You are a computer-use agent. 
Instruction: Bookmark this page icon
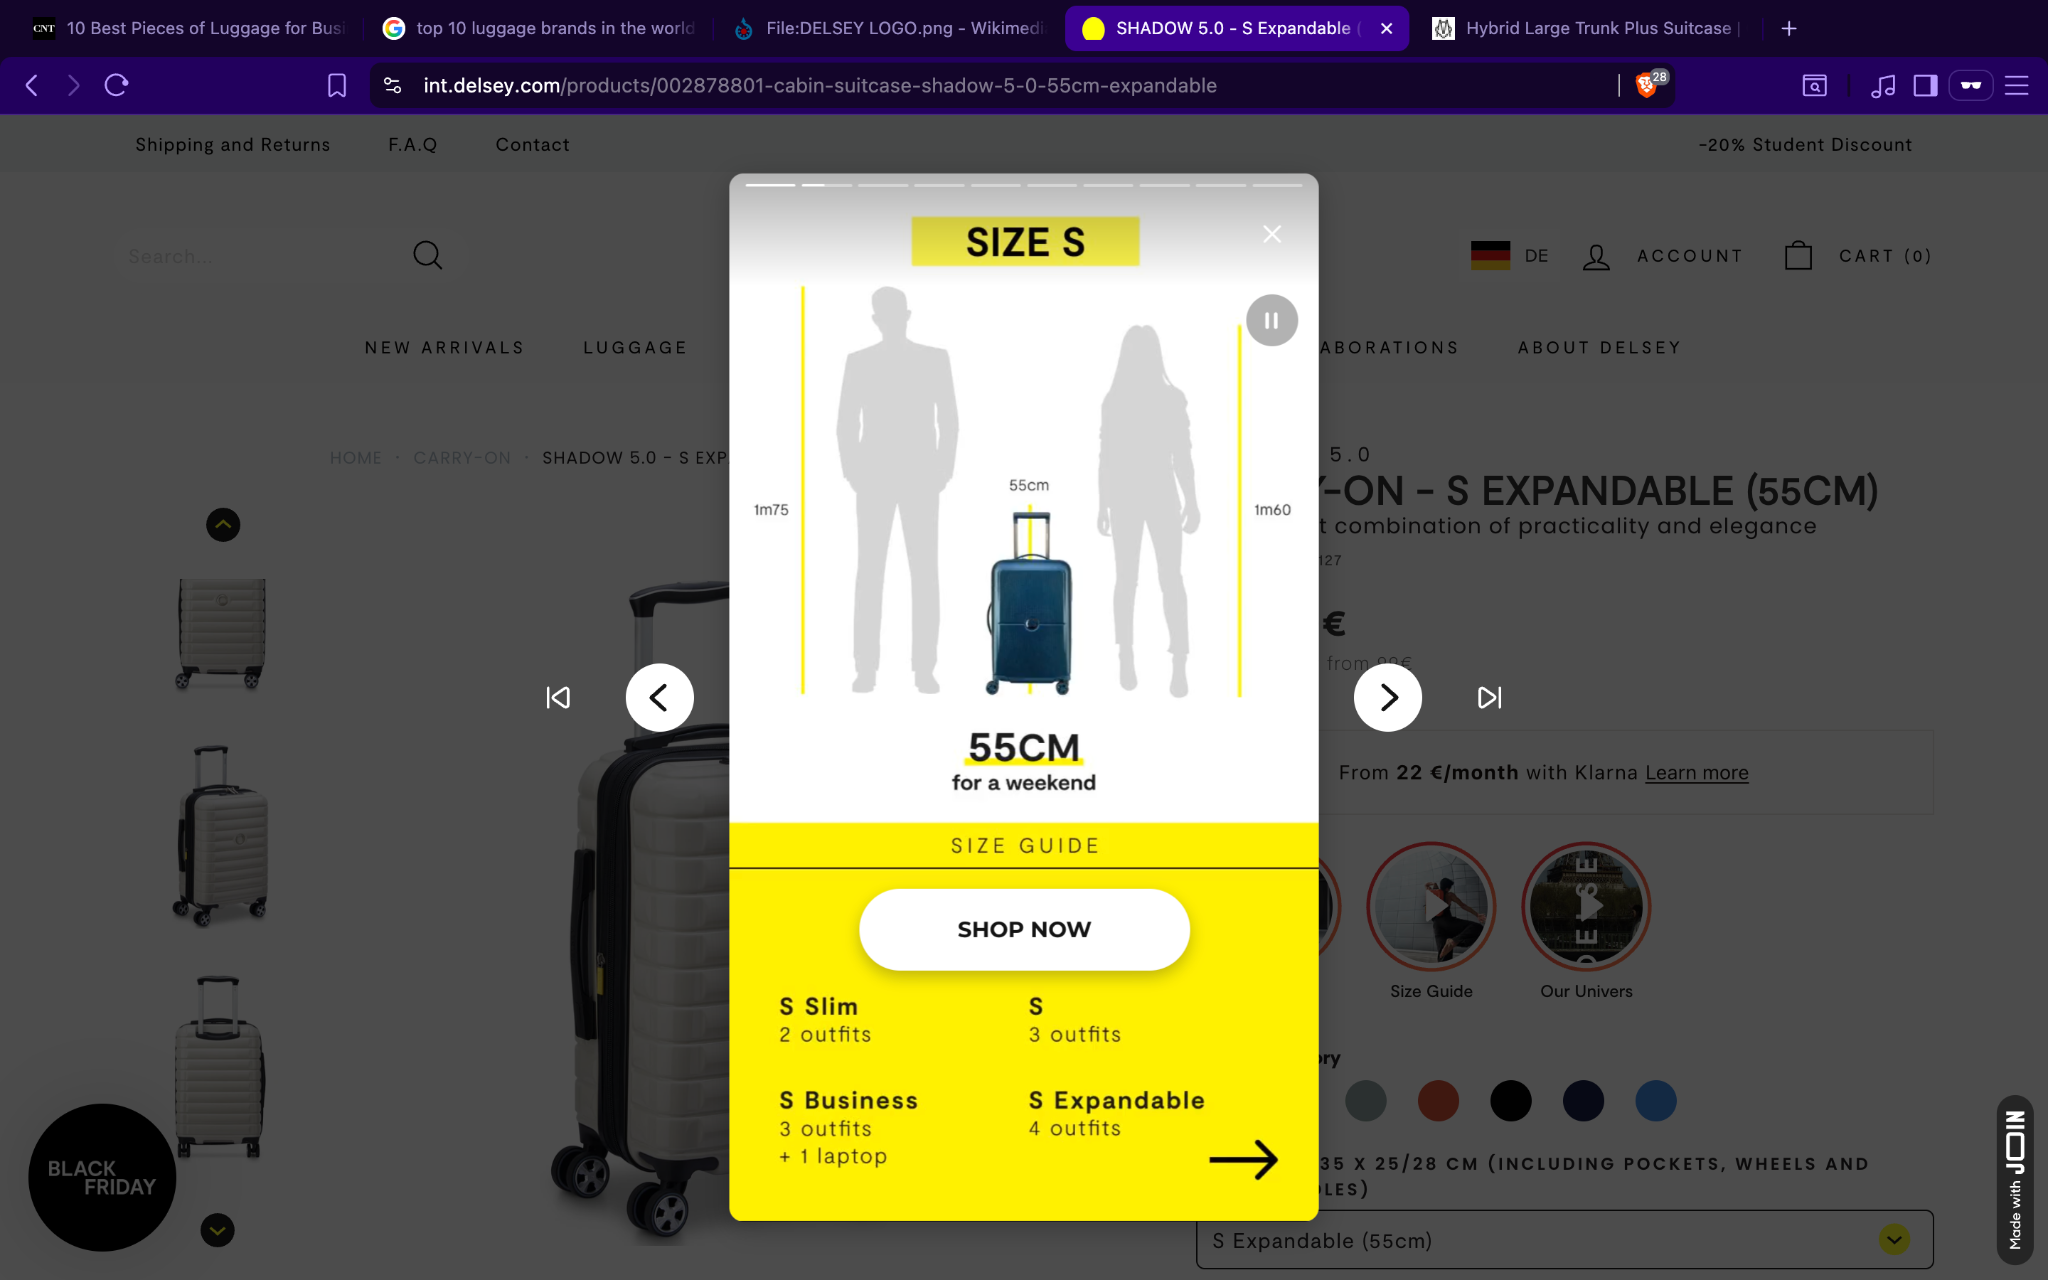point(337,86)
